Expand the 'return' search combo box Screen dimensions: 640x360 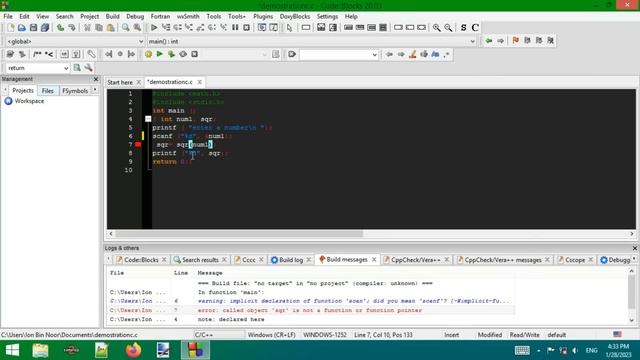coord(66,68)
